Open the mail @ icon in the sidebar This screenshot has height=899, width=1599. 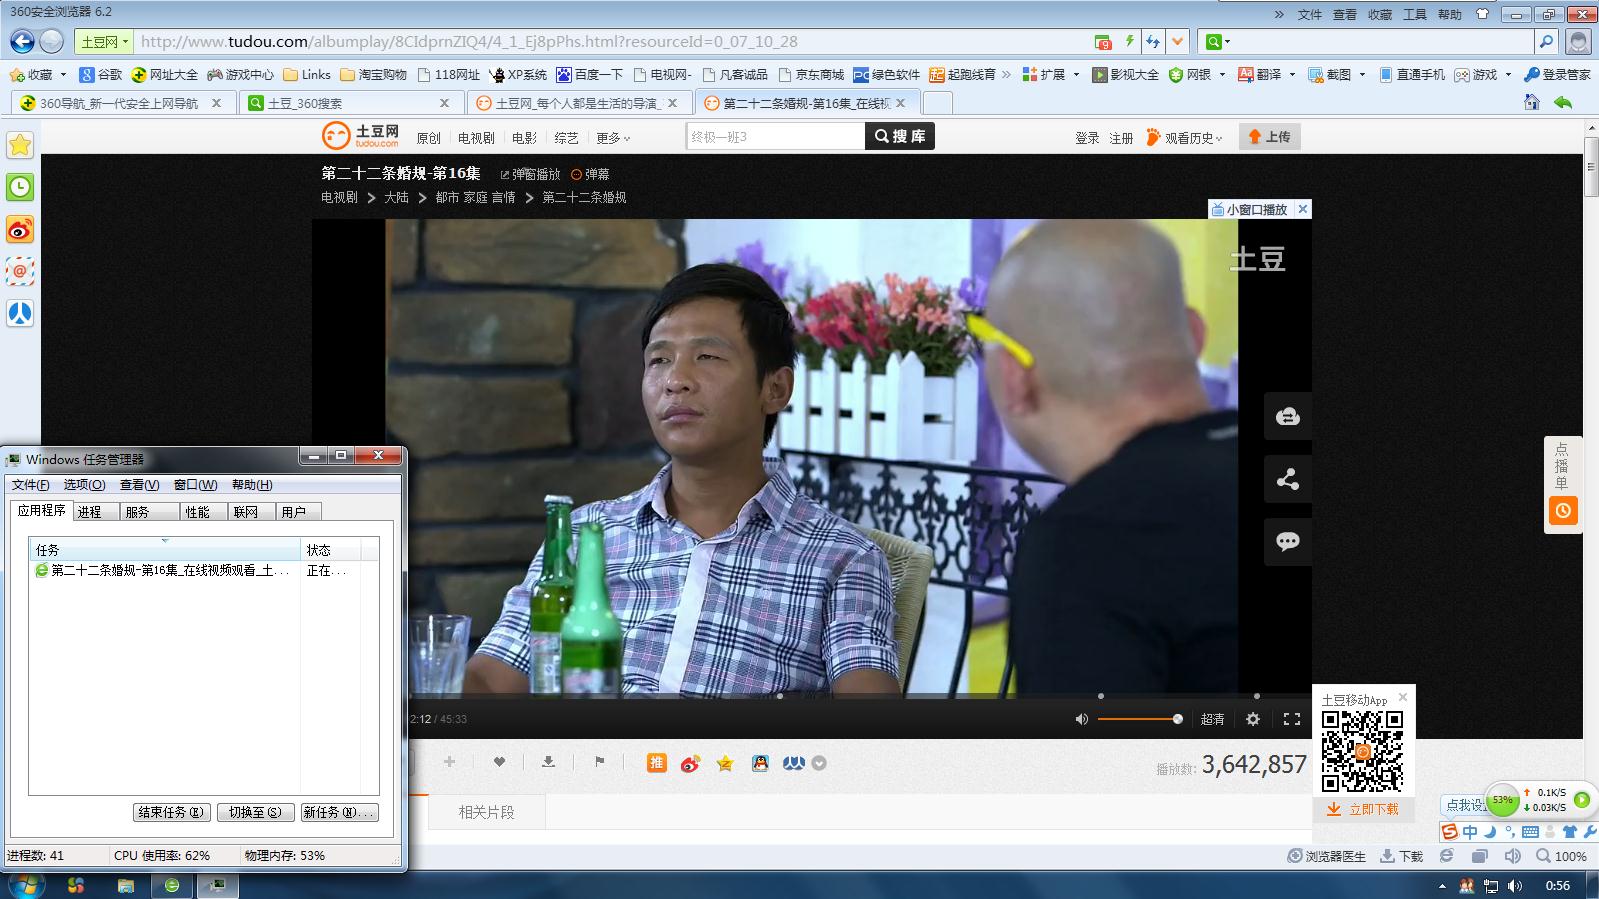pyautogui.click(x=20, y=271)
